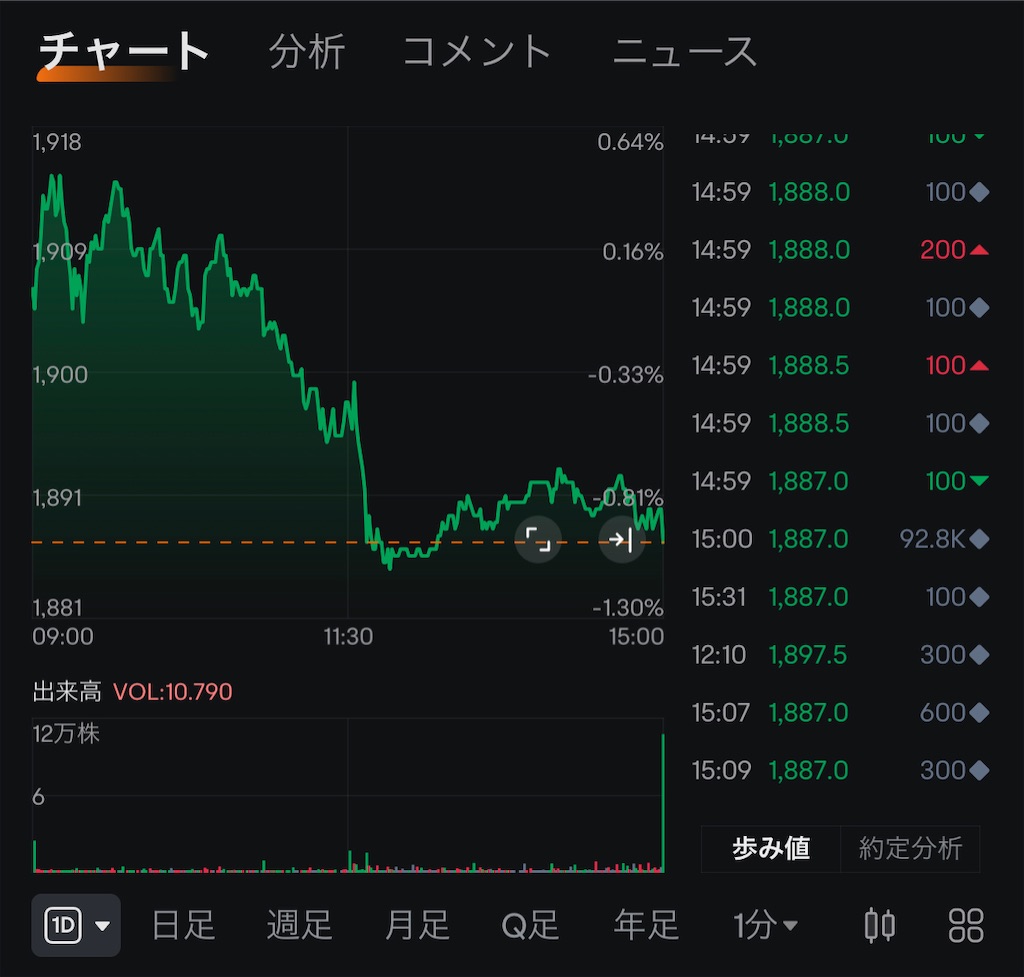Choose 月足 monthly chart
Image resolution: width=1024 pixels, height=977 pixels.
(417, 925)
